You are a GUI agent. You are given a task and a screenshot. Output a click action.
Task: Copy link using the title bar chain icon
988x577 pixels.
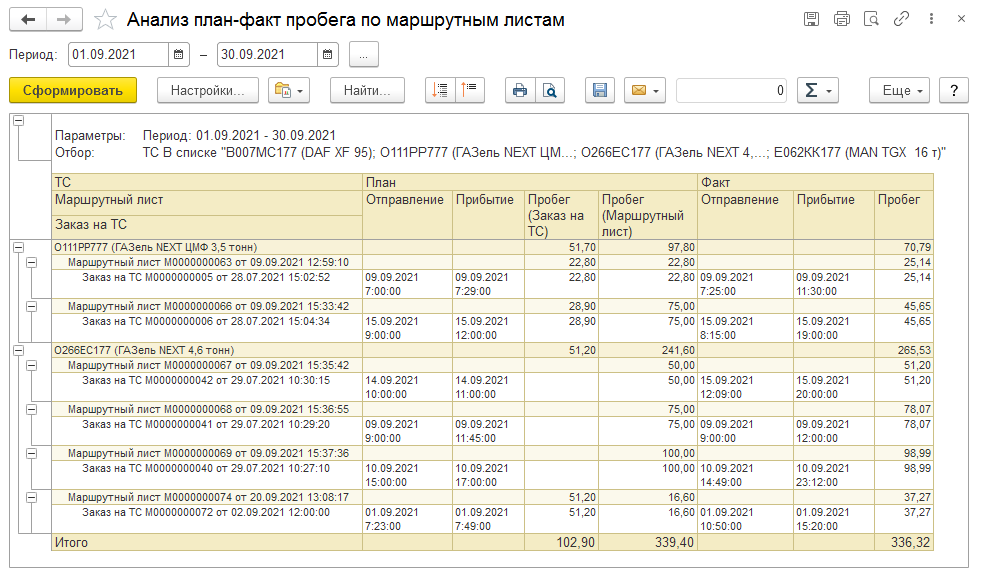[x=902, y=19]
